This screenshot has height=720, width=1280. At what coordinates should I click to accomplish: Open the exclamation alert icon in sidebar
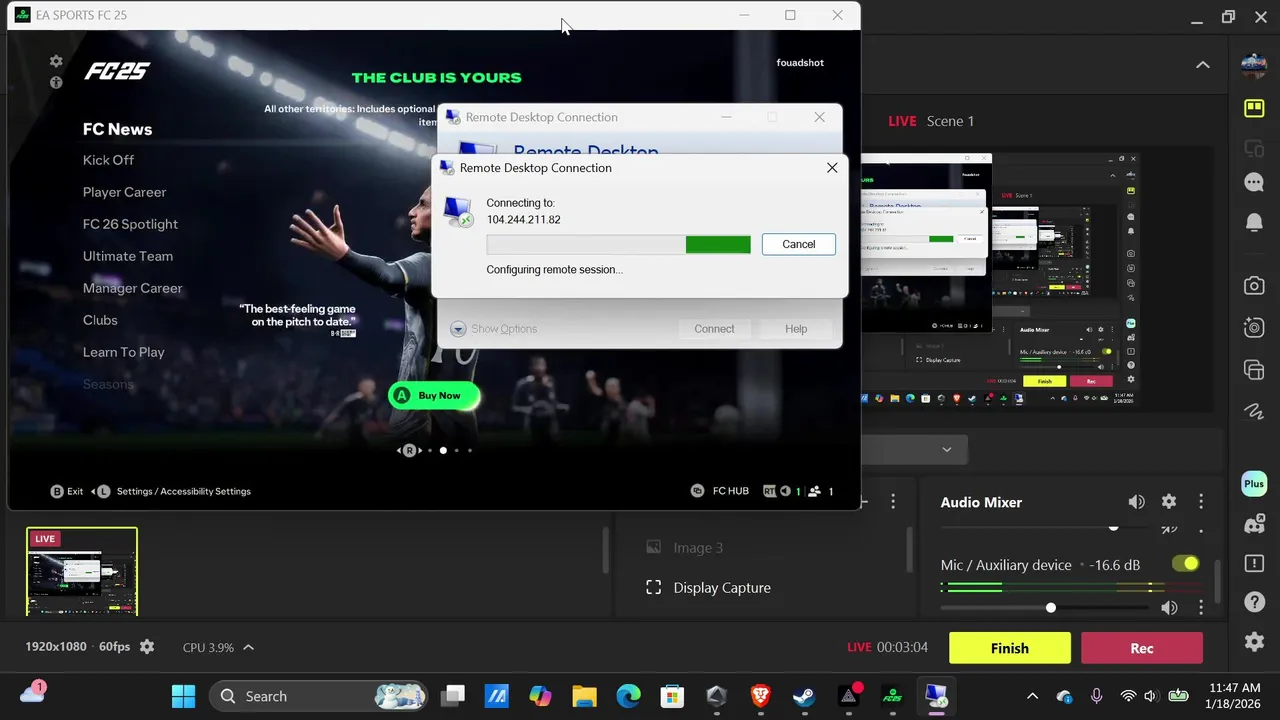[1254, 563]
